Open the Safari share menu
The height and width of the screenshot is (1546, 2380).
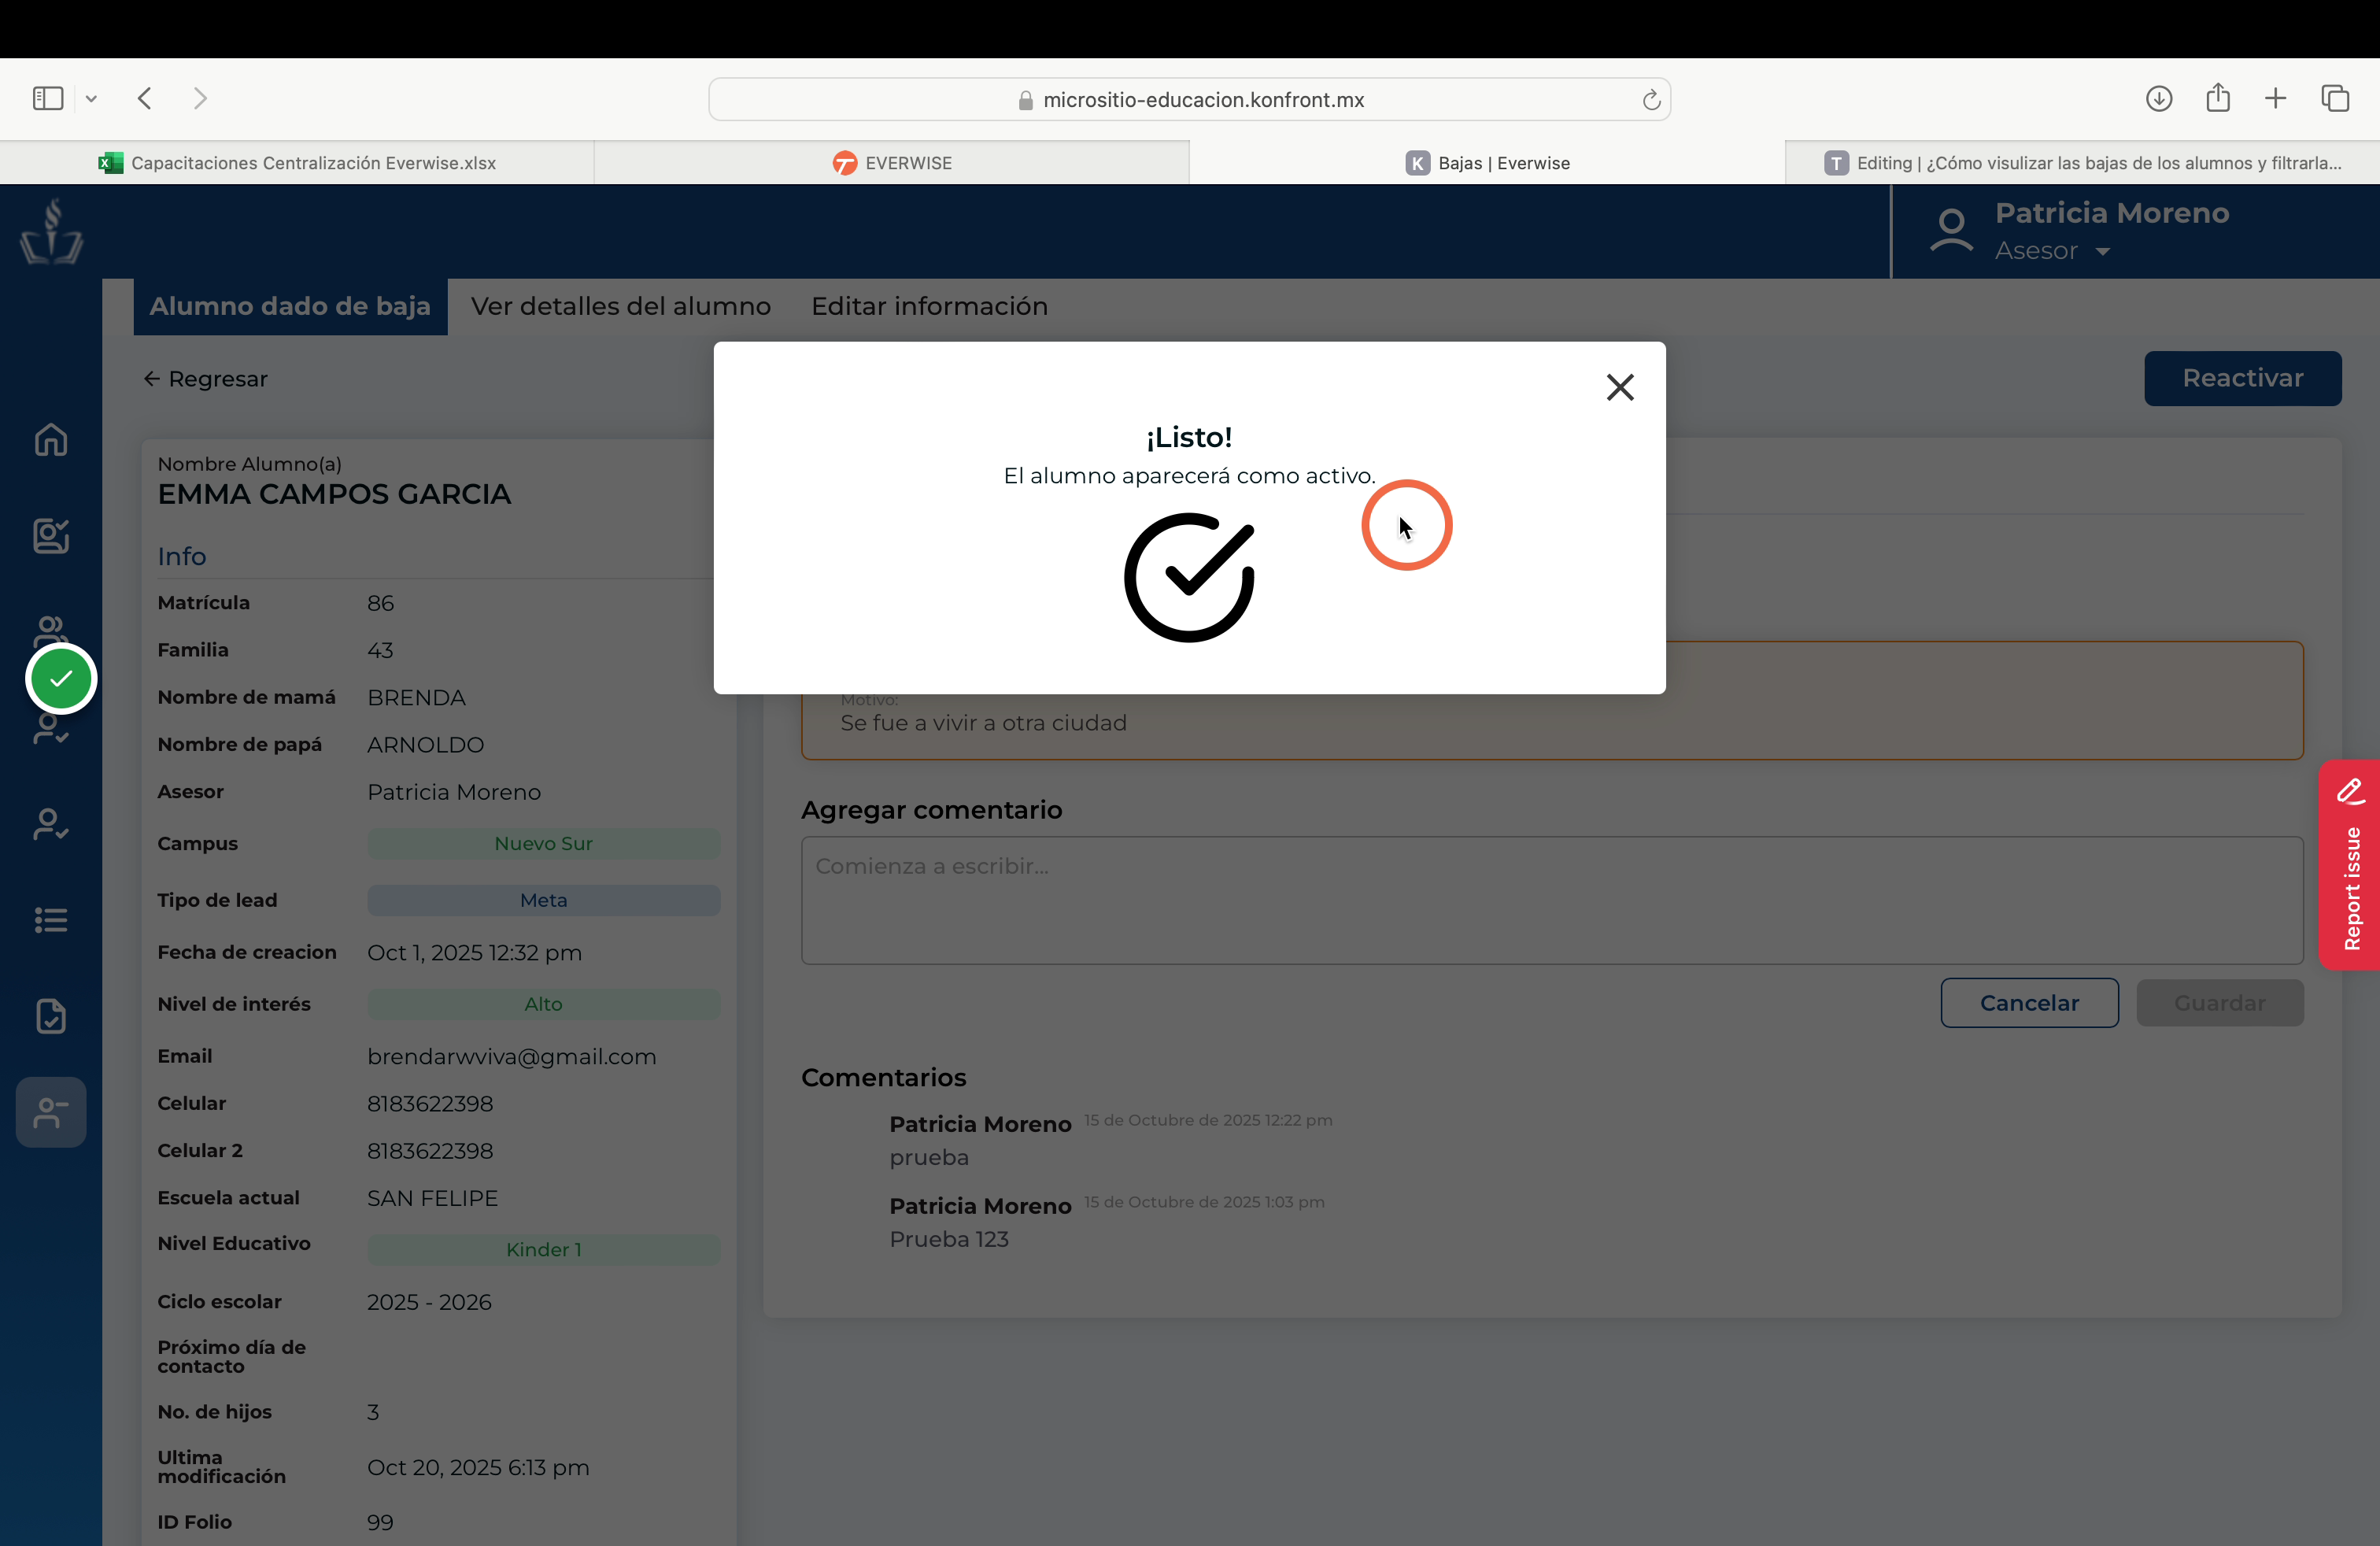2218,97
